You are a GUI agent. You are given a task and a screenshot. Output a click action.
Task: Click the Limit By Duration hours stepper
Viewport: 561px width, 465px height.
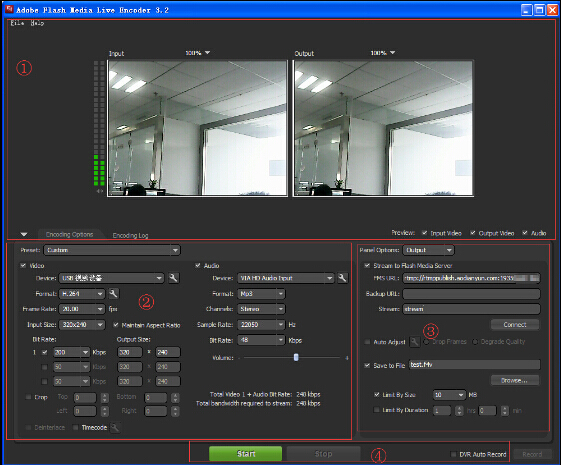pyautogui.click(x=459, y=410)
